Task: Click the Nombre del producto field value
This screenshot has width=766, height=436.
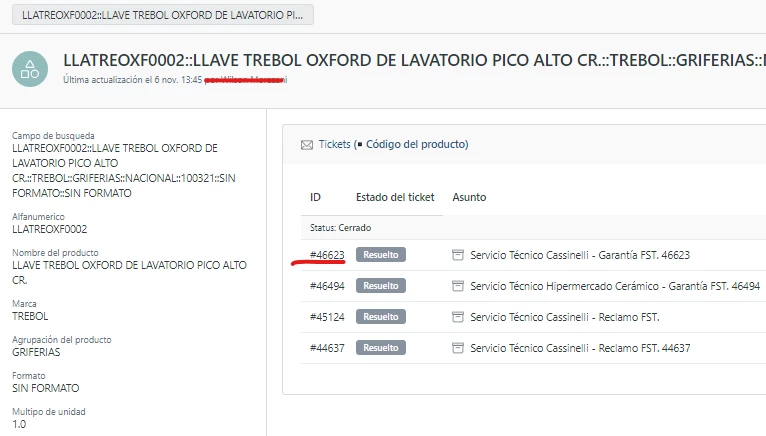Action: coord(129,273)
